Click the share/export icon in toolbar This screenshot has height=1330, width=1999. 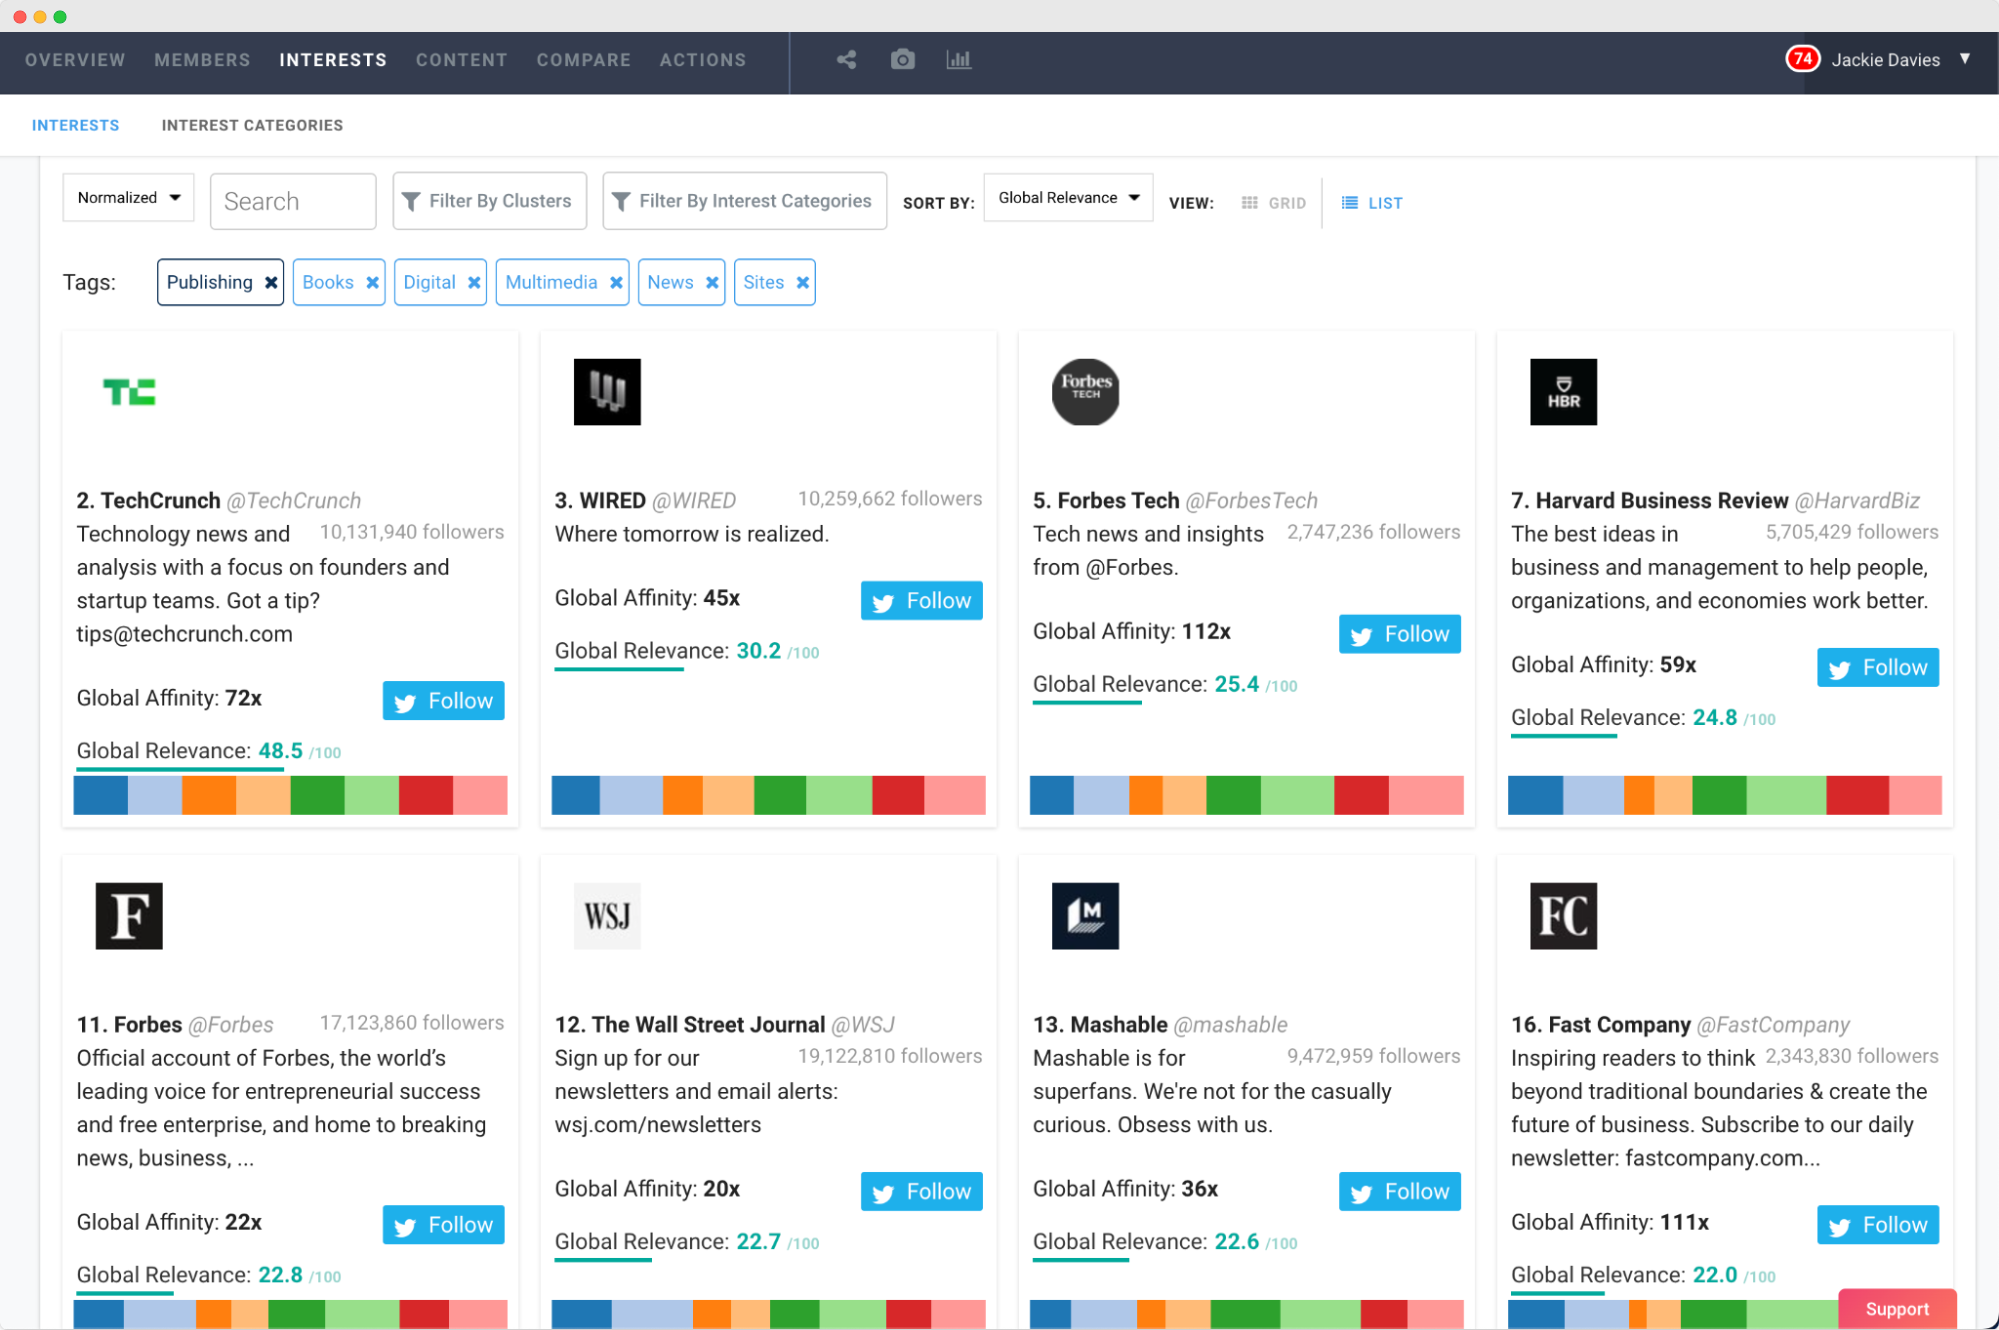tap(844, 59)
